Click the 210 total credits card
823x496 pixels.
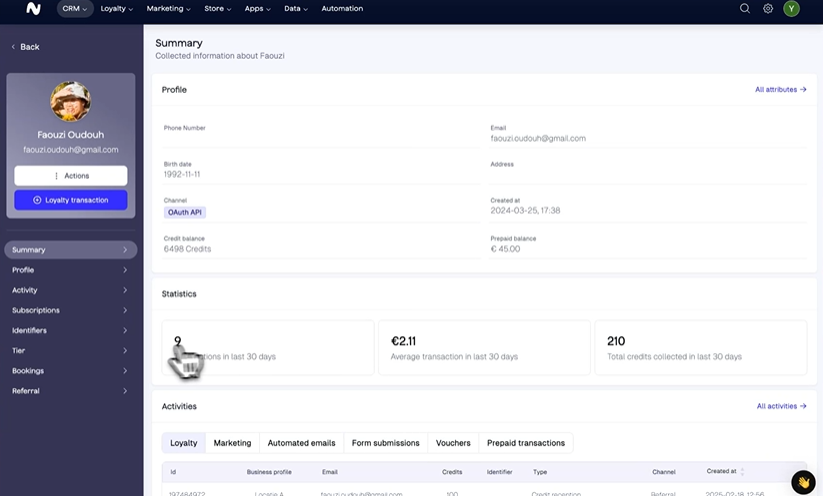click(701, 347)
